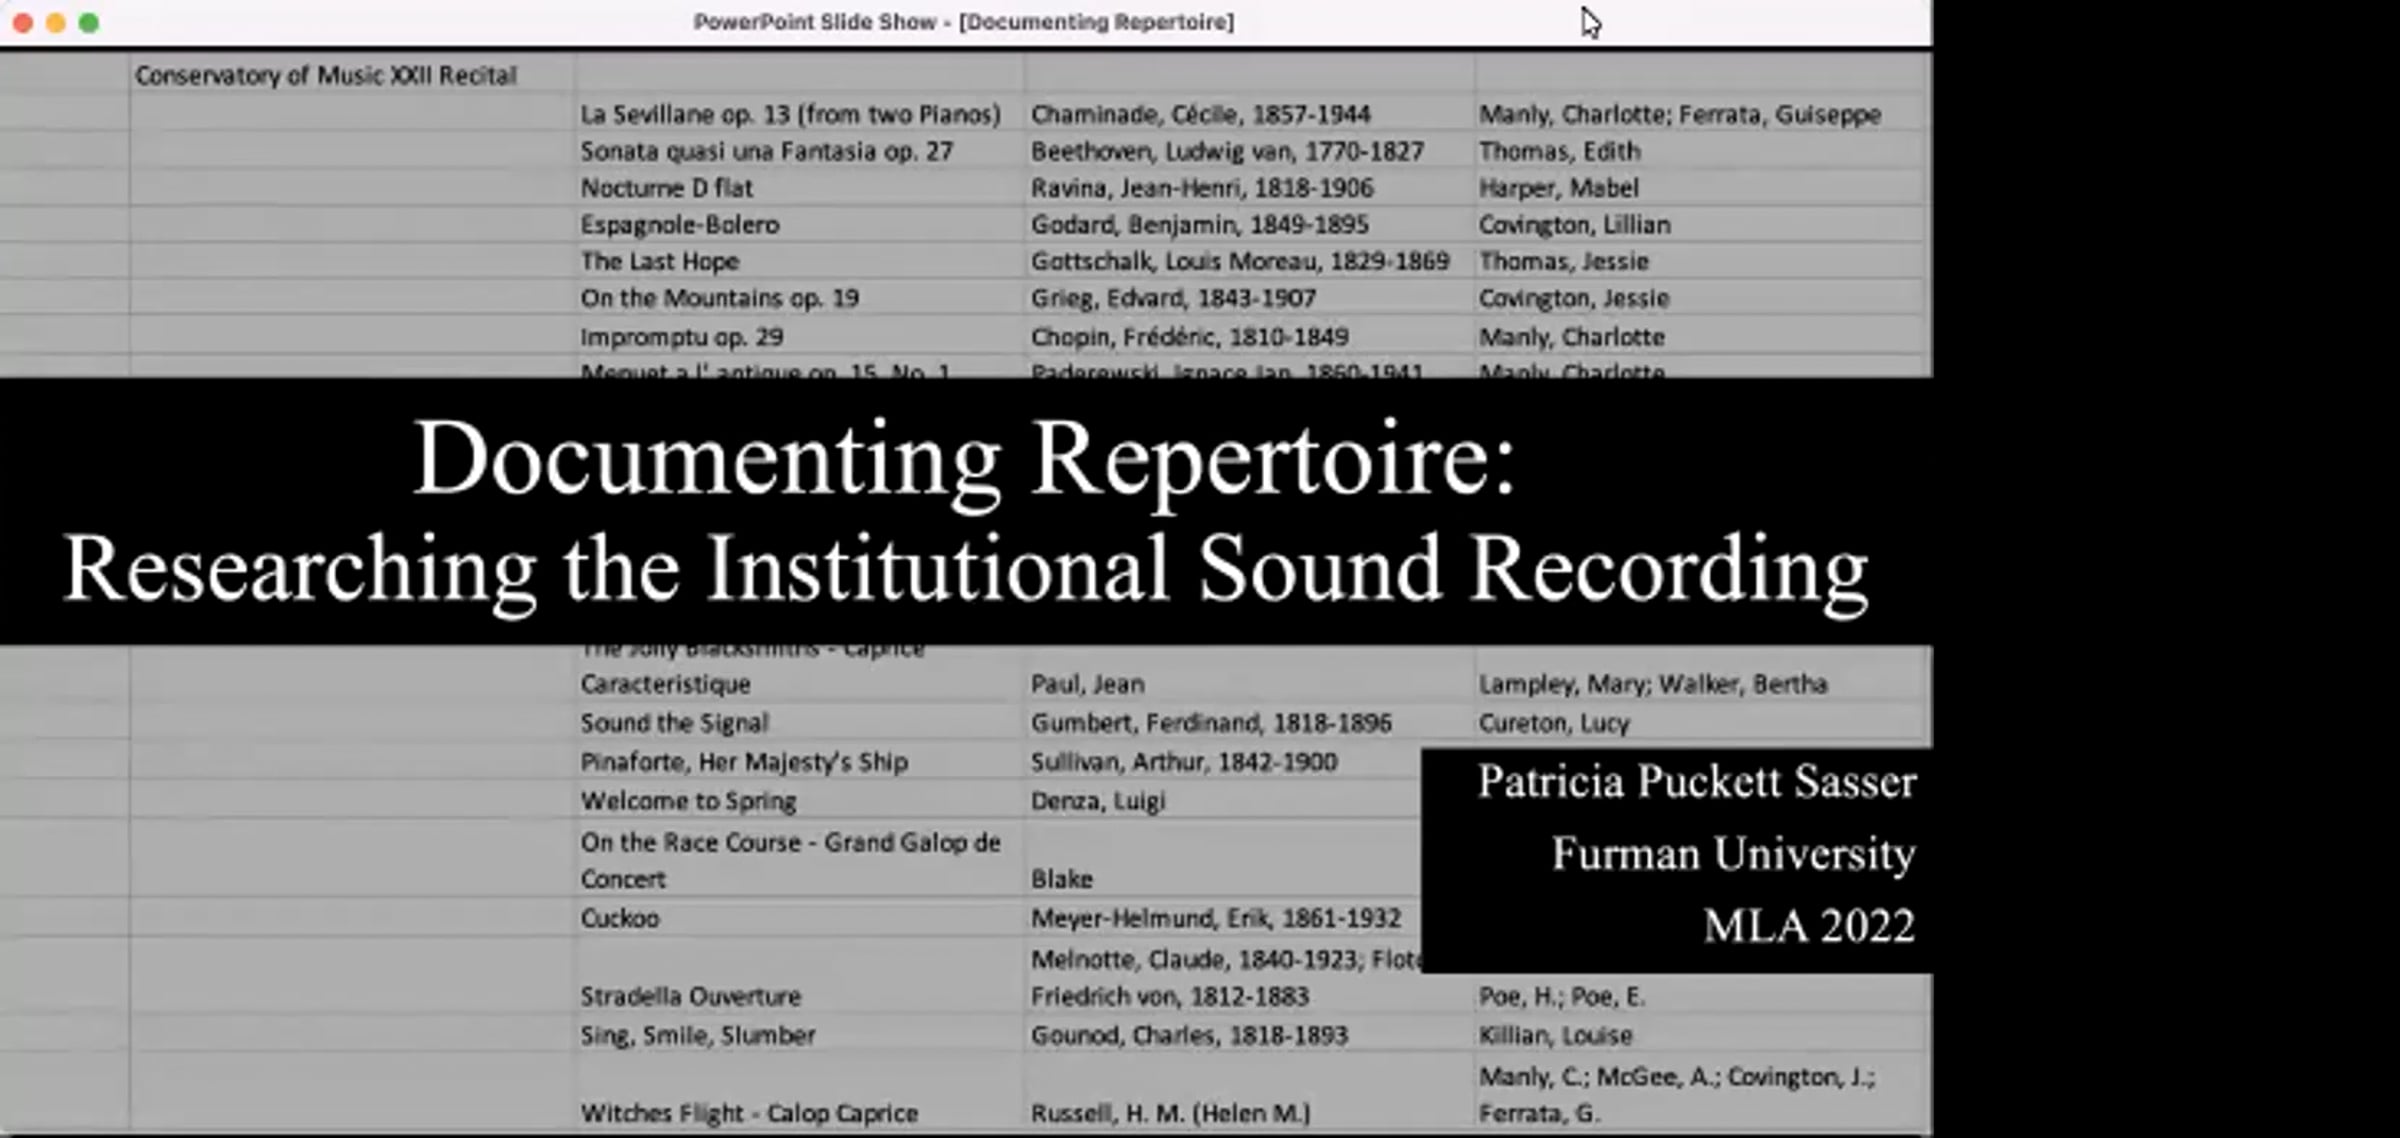
Task: Click the 'Furman University' text line
Action: tap(1732, 854)
